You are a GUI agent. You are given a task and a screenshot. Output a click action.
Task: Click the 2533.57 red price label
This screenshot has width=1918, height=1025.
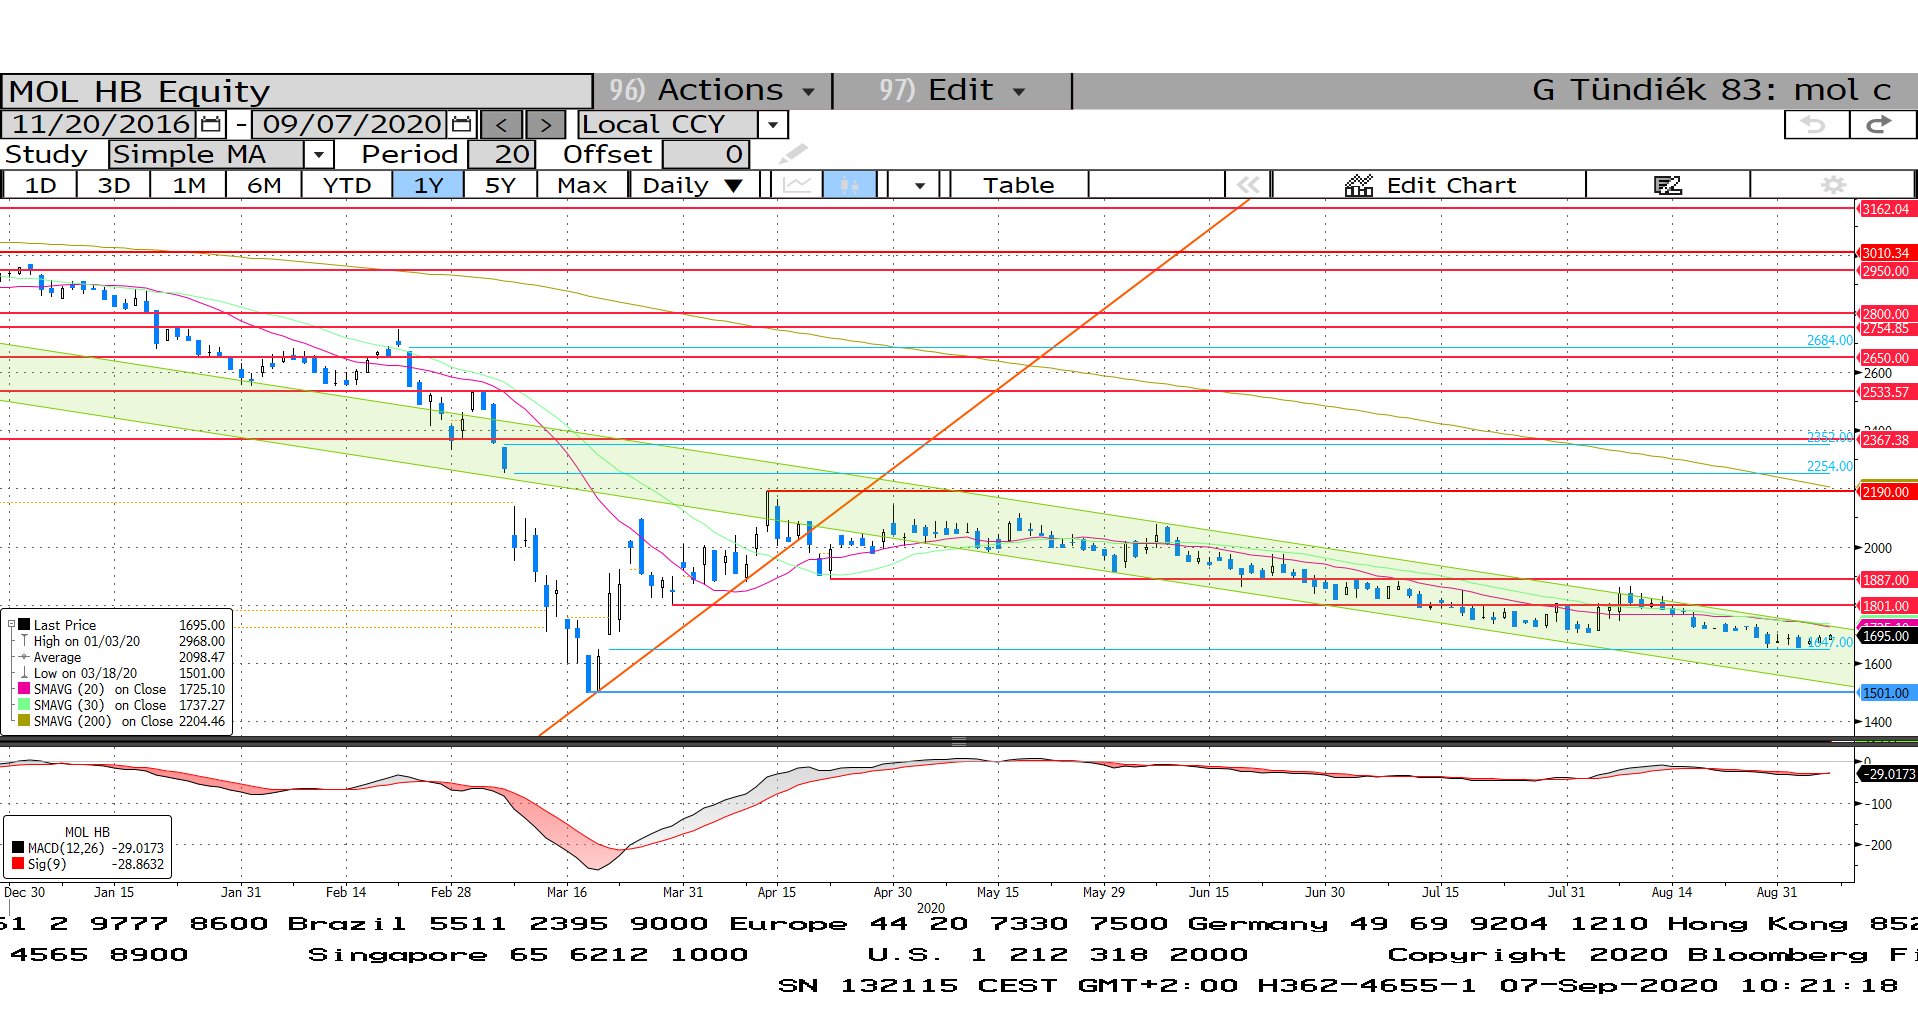click(x=1886, y=392)
